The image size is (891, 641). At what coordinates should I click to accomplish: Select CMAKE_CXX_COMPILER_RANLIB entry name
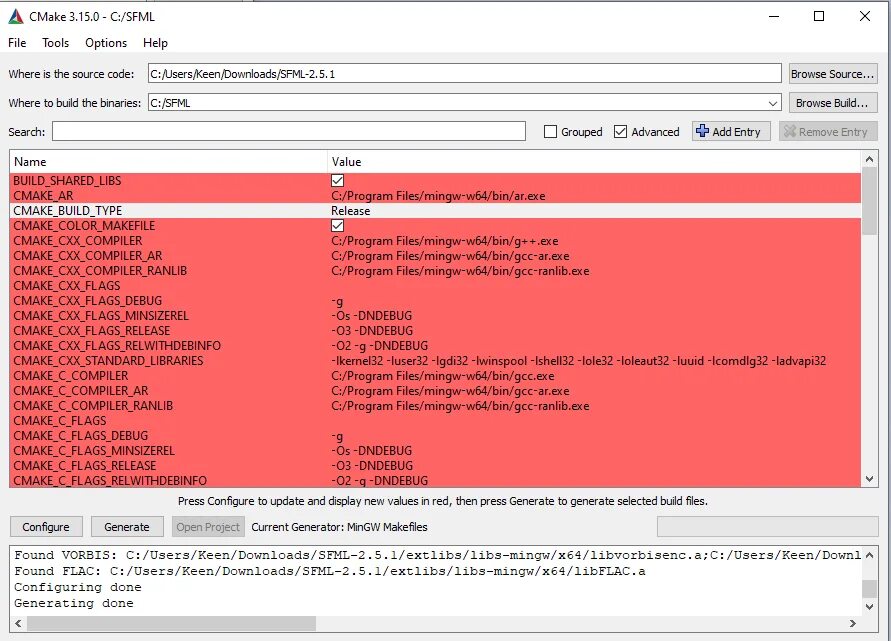100,270
